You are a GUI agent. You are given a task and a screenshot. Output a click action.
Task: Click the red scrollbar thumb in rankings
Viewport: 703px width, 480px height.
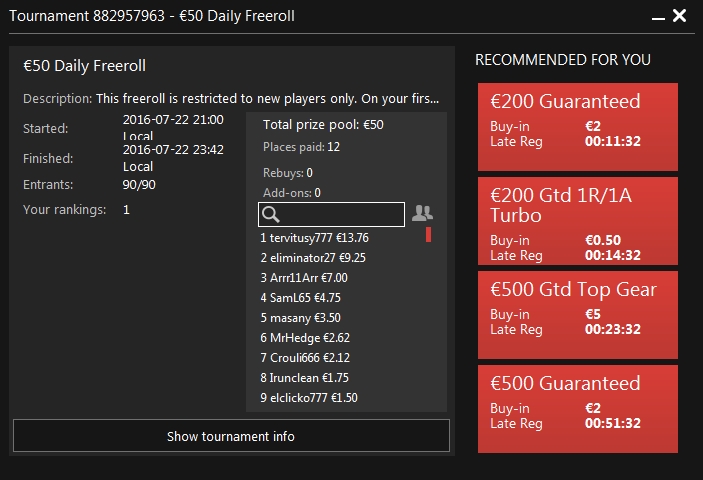coord(429,235)
